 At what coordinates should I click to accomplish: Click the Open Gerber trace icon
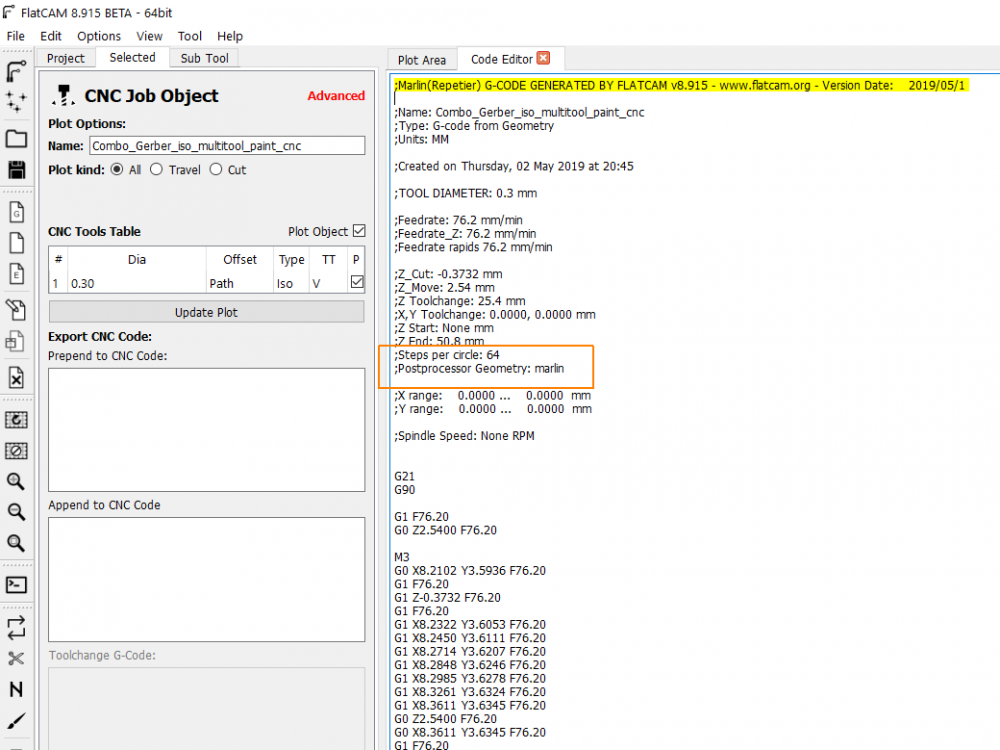tap(16, 71)
